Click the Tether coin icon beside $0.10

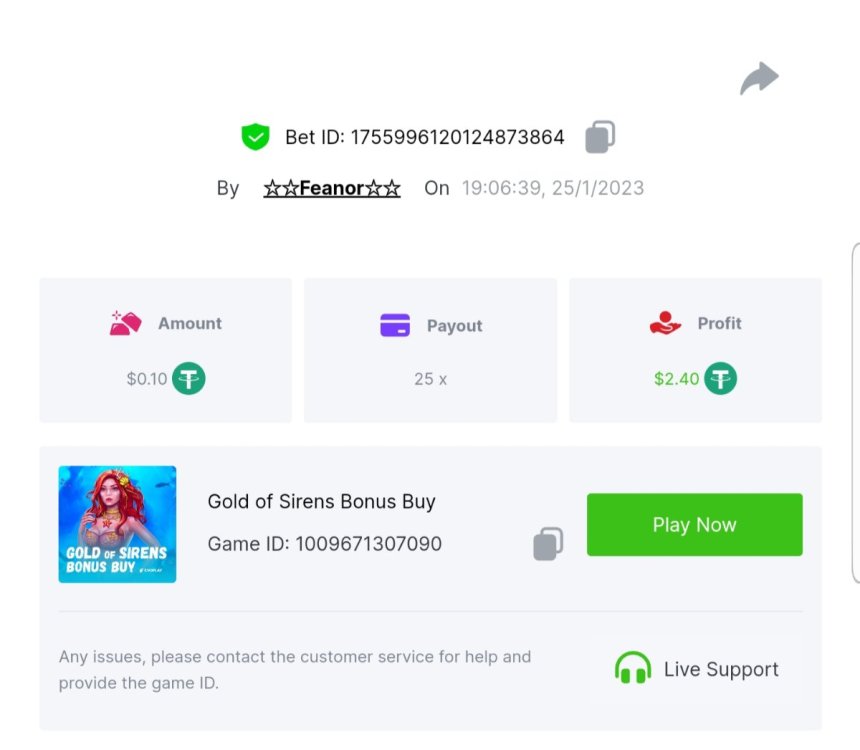pyautogui.click(x=189, y=379)
